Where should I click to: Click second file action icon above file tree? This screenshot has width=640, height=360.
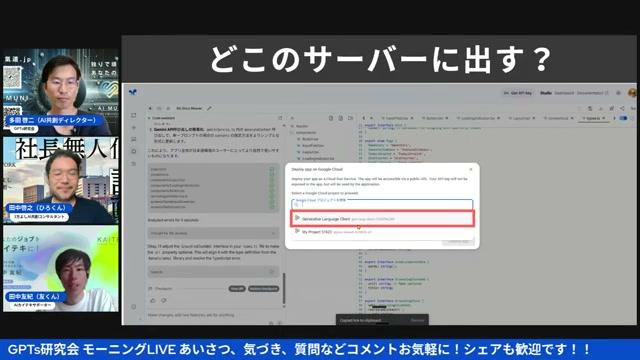tap(340, 118)
